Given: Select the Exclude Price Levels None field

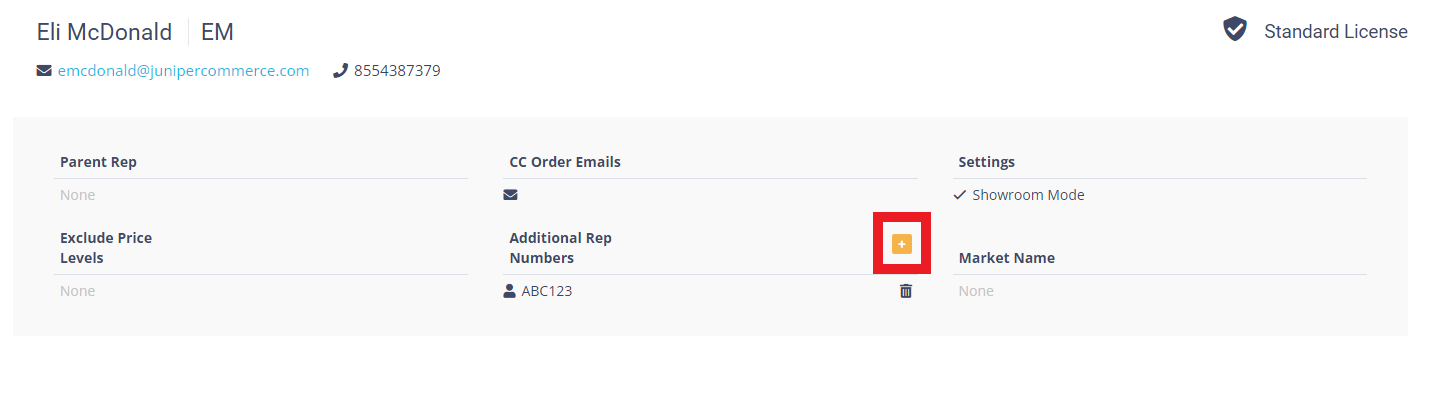Looking at the screenshot, I should (x=264, y=291).
